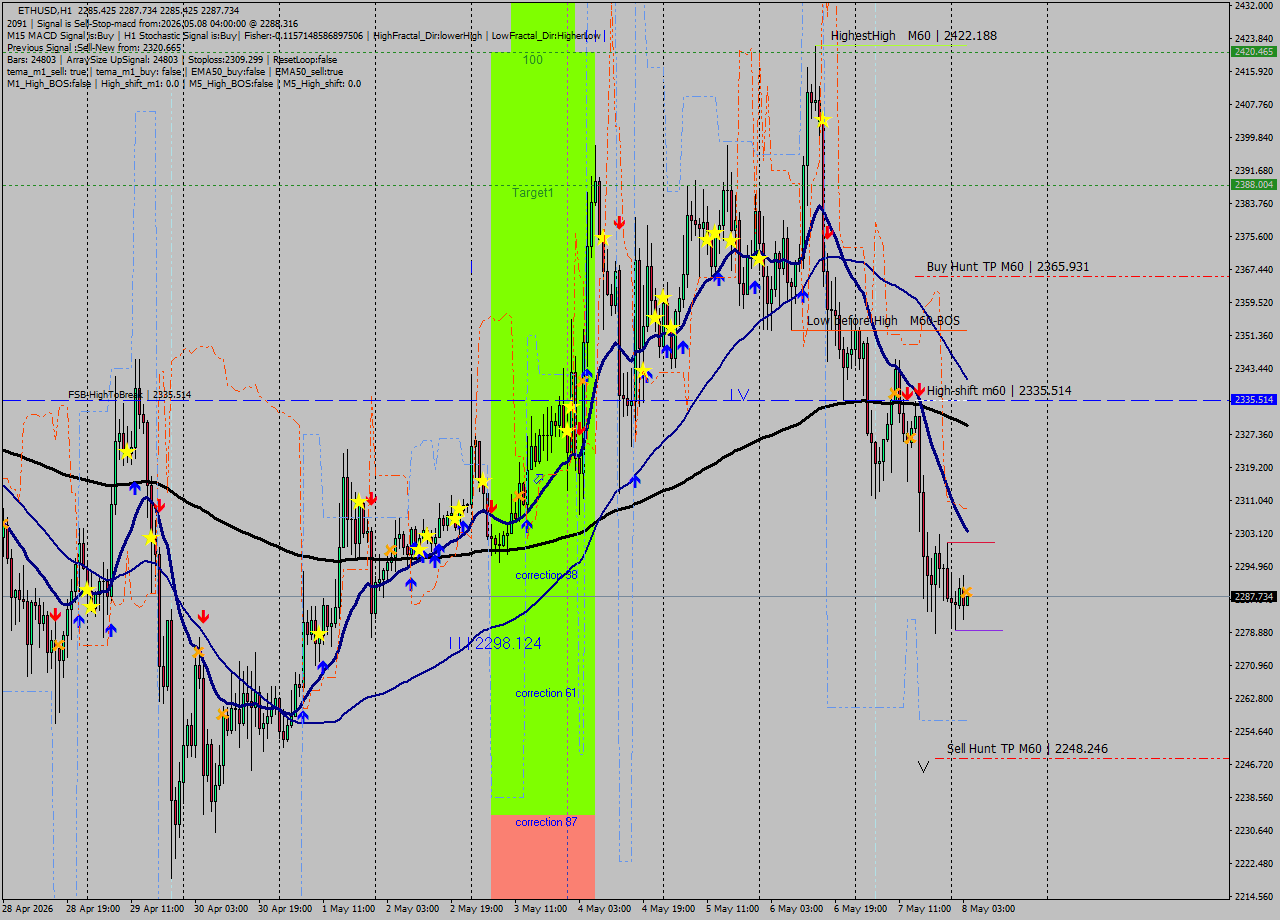Image resolution: width=1280 pixels, height=920 pixels.
Task: Select the FSB:HighToBreak | 2335.514 label
Action: click(129, 395)
